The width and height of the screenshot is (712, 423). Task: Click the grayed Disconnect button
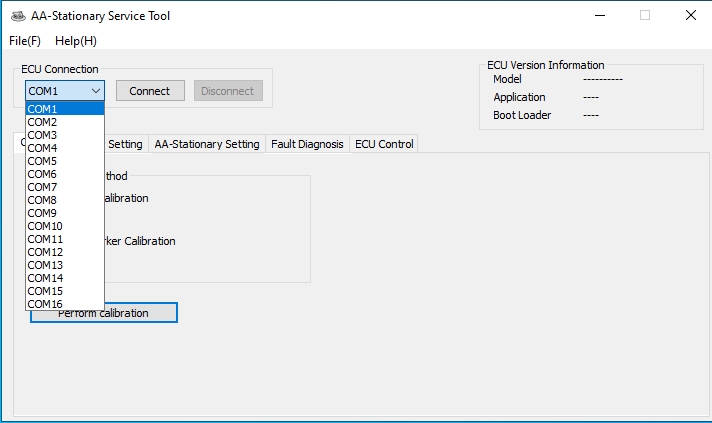(228, 91)
